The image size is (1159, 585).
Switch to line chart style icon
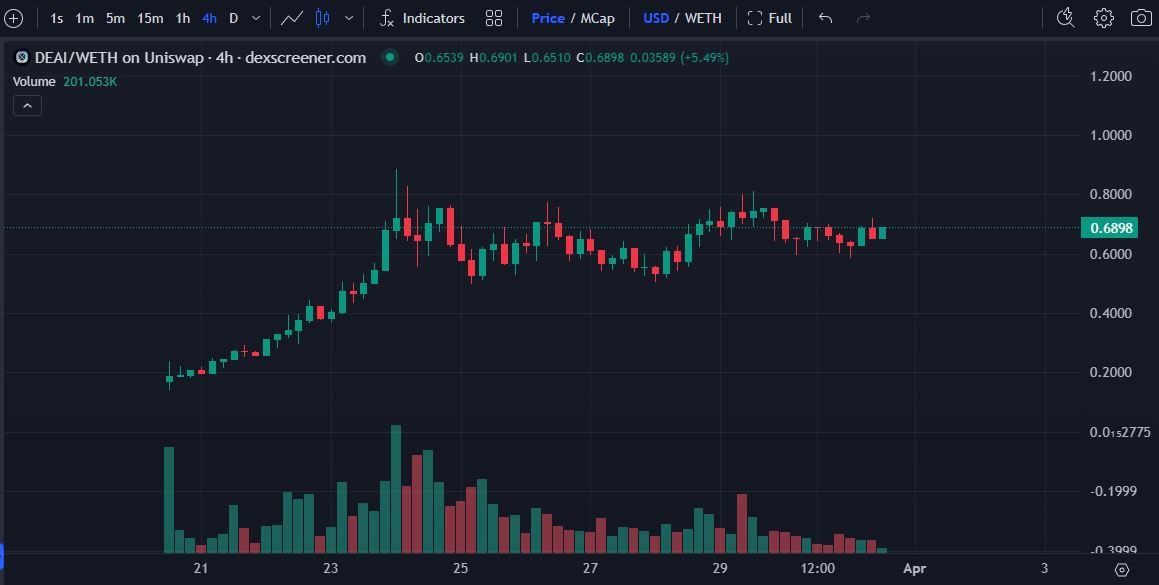coord(292,18)
